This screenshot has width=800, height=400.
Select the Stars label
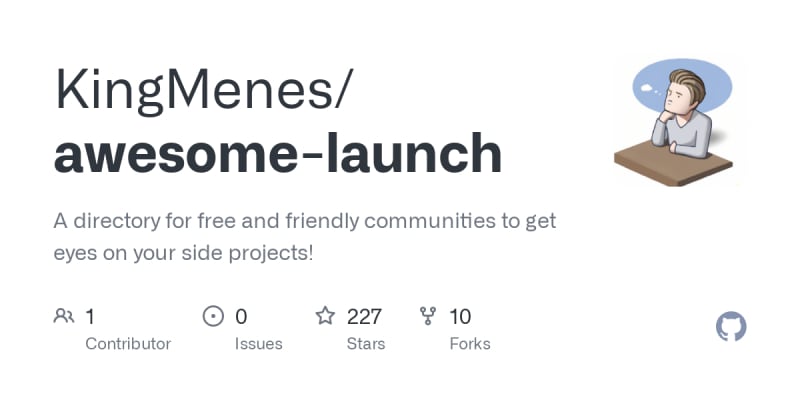(367, 344)
